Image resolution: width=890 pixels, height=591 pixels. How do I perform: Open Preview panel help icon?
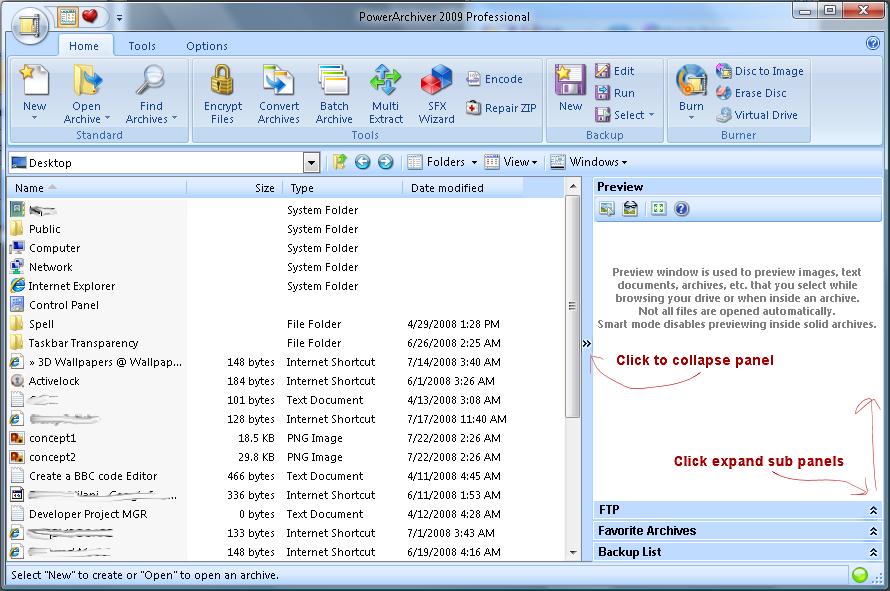(682, 209)
